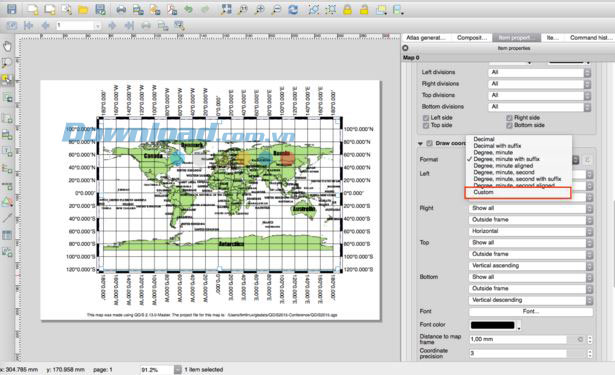Toggle the Right side checkbox
Screen dimensions: 615x375
coord(509,118)
